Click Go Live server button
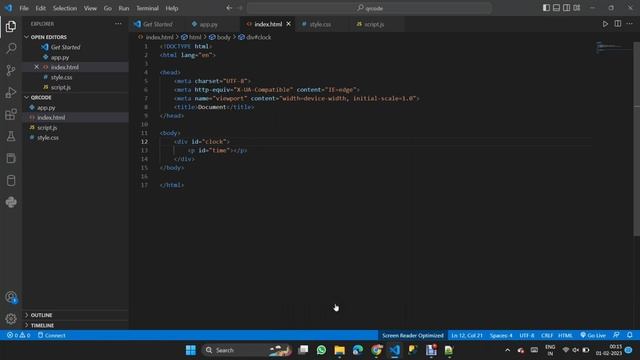Viewport: 640px width, 360px height. point(593,335)
